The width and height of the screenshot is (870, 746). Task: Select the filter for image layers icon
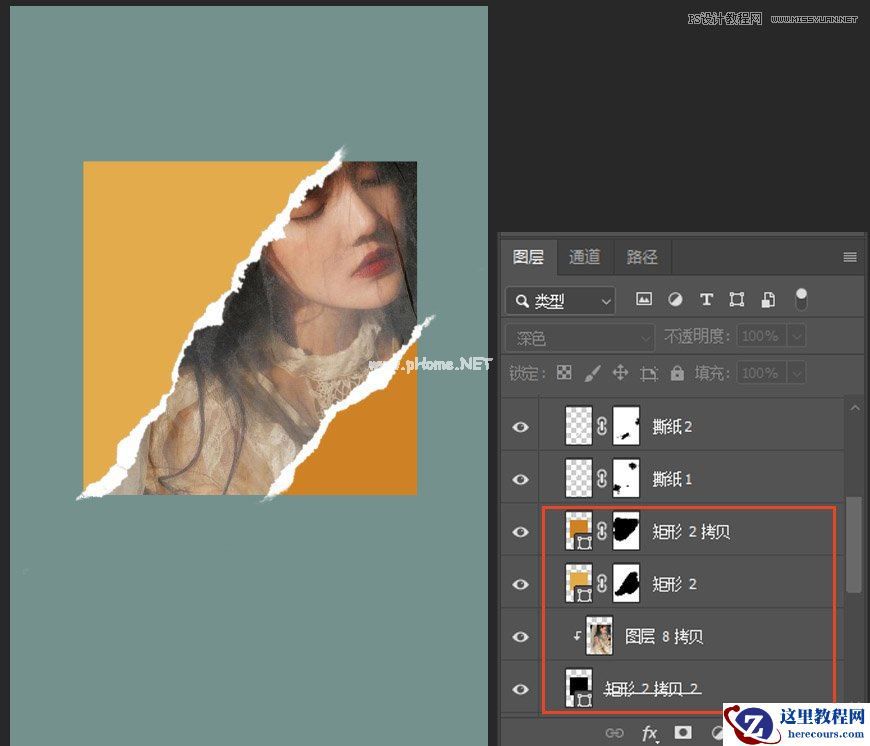(x=646, y=298)
